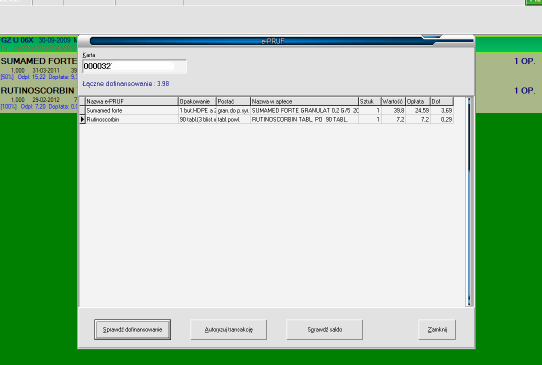This screenshot has width=542, height=365.
Task: Click the Postać column header
Action: click(233, 101)
